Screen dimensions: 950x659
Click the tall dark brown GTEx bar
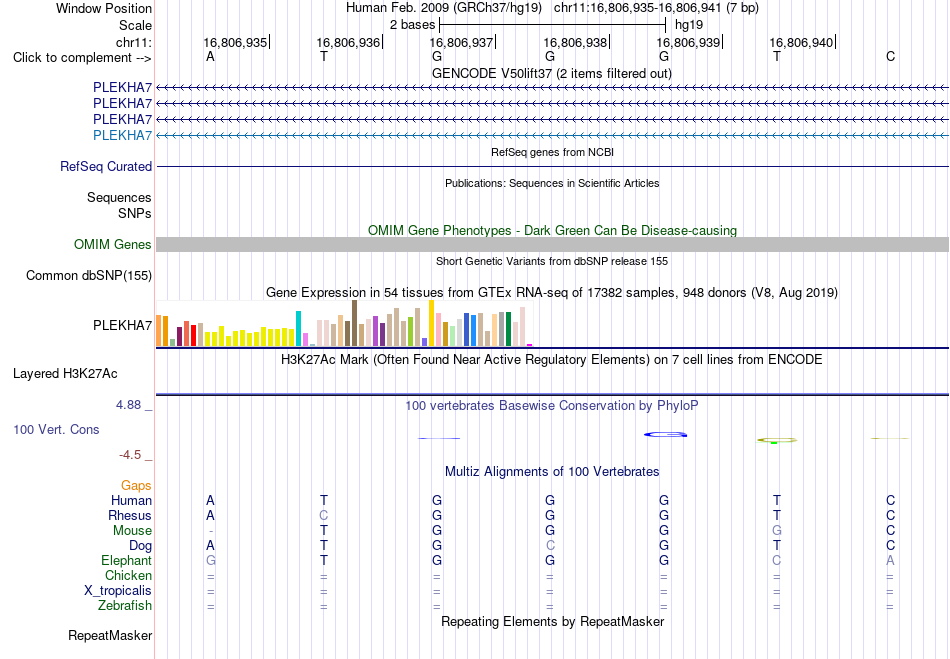[354, 323]
